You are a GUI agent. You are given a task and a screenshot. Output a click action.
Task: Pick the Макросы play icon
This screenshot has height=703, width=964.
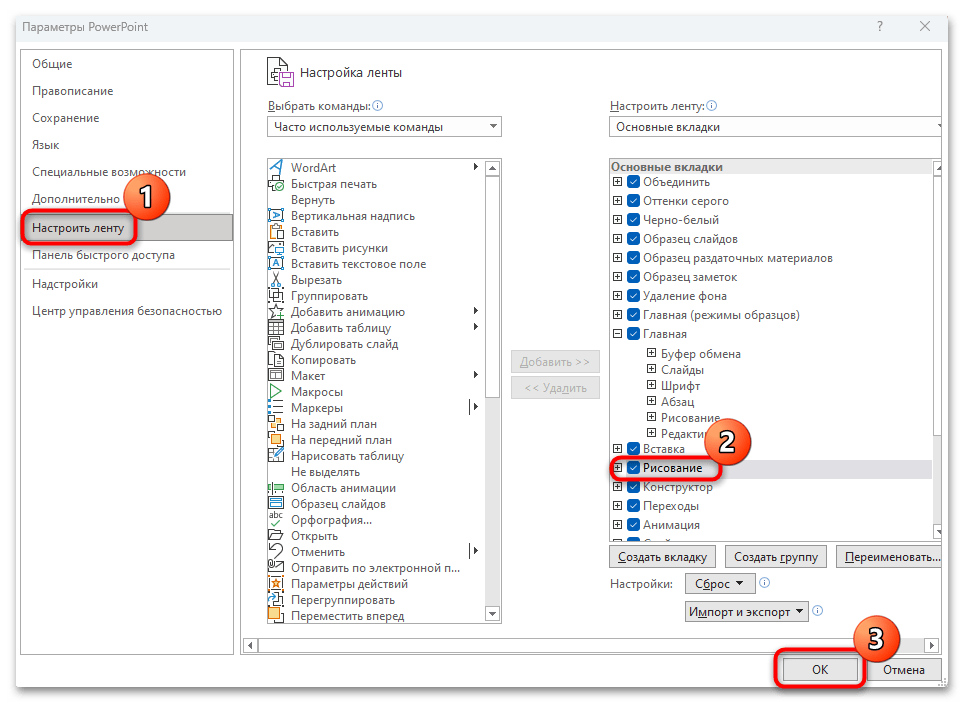(276, 391)
